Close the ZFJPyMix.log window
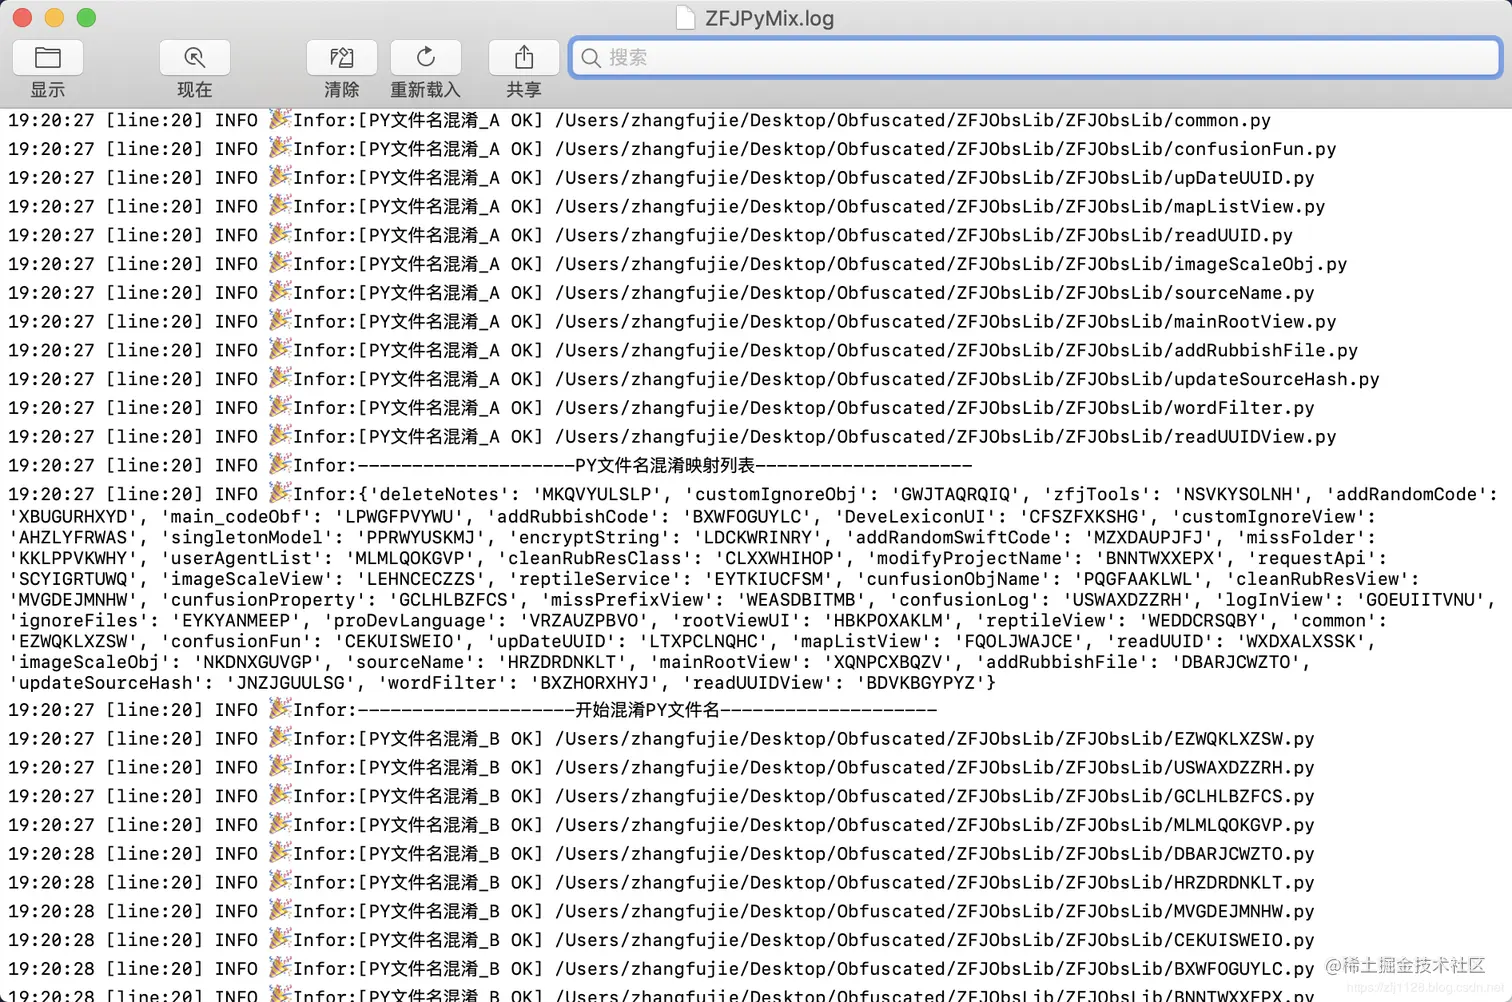The width and height of the screenshot is (1512, 1002). coord(22,18)
